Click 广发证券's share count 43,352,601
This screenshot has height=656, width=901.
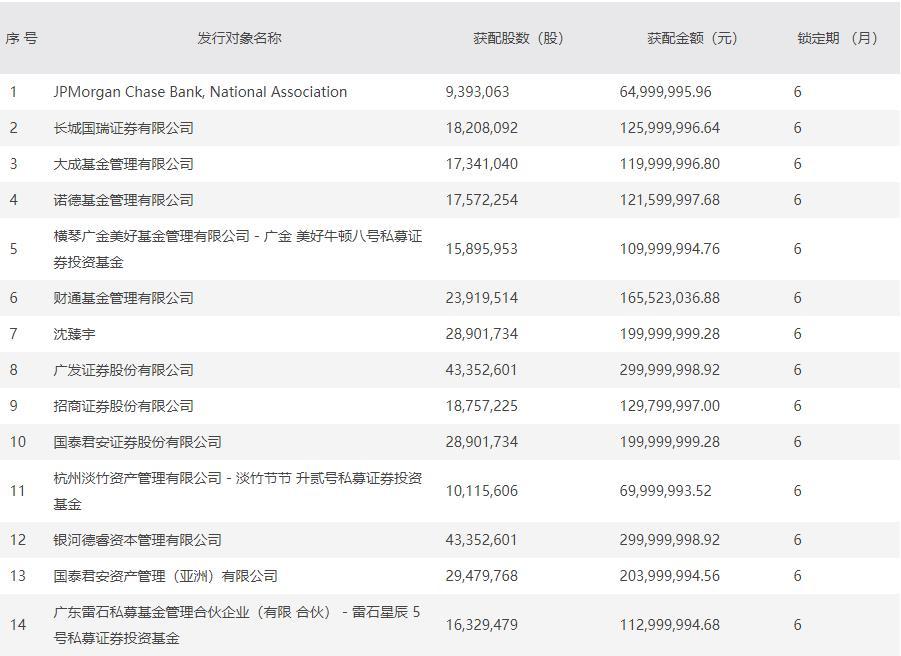(x=482, y=370)
